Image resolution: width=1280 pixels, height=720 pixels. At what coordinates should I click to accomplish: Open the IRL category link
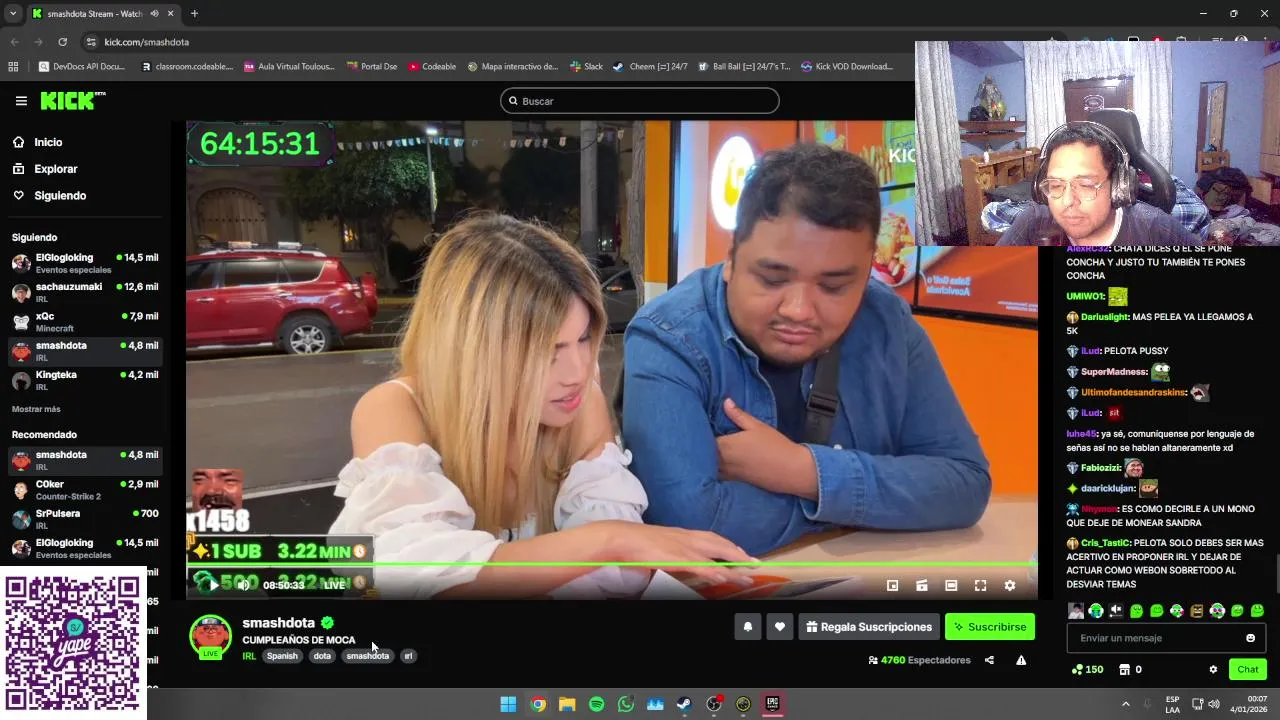[x=249, y=656]
